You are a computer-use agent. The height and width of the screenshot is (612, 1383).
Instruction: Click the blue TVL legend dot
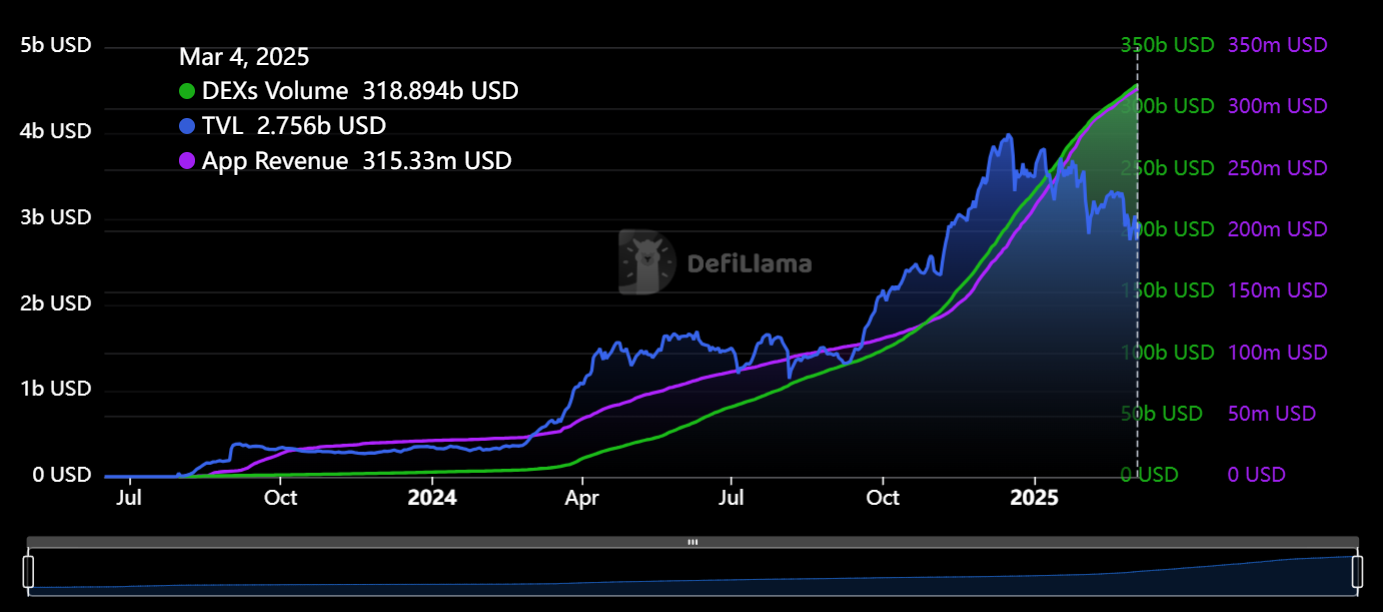187,126
